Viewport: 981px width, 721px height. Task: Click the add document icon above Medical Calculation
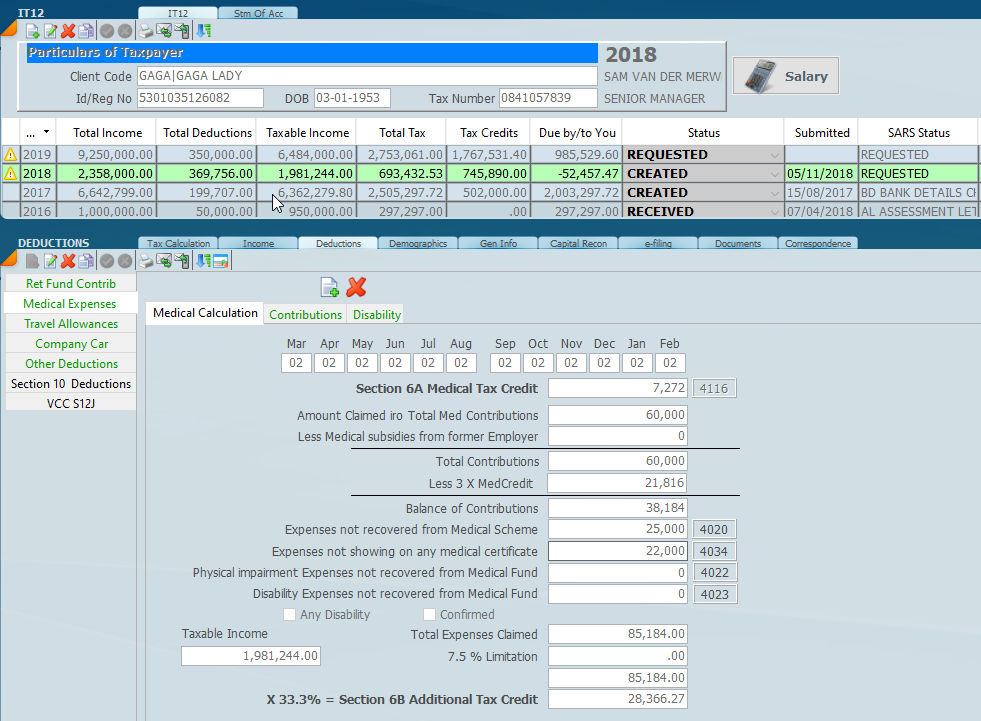pos(330,288)
